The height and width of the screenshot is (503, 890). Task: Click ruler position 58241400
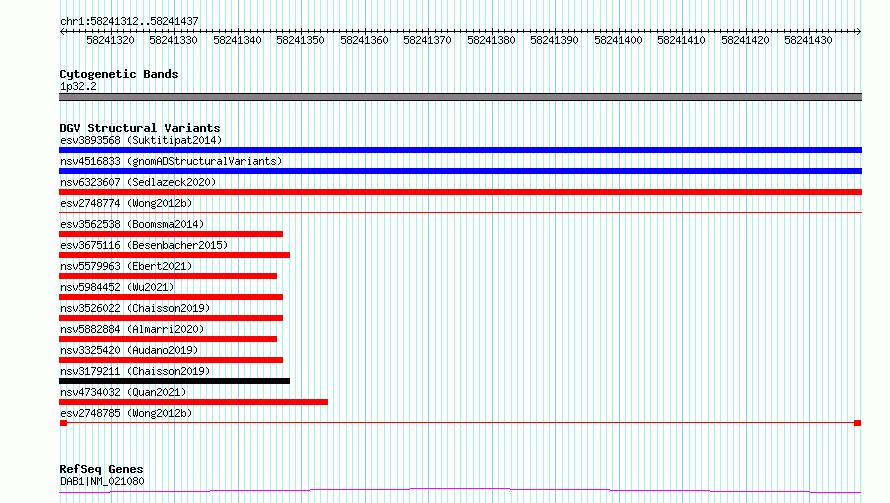618,40
